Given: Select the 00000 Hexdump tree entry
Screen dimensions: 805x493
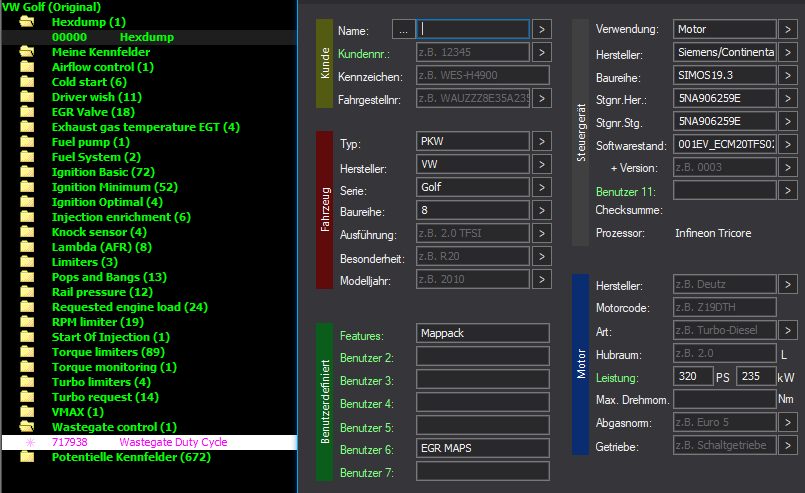Looking at the screenshot, I should pyautogui.click(x=149, y=37).
